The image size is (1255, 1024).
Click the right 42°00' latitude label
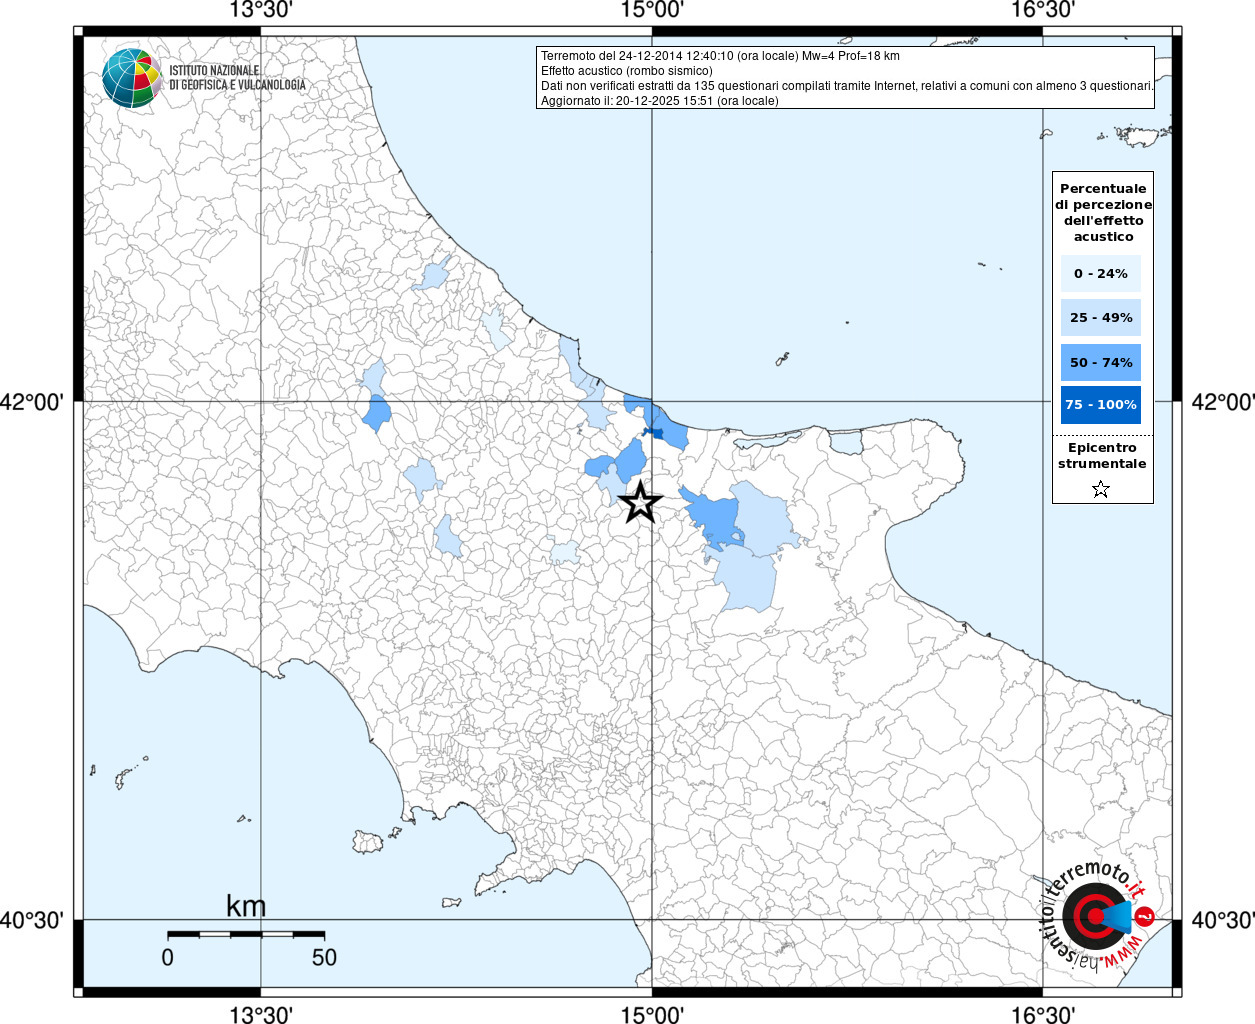[x=1223, y=402]
